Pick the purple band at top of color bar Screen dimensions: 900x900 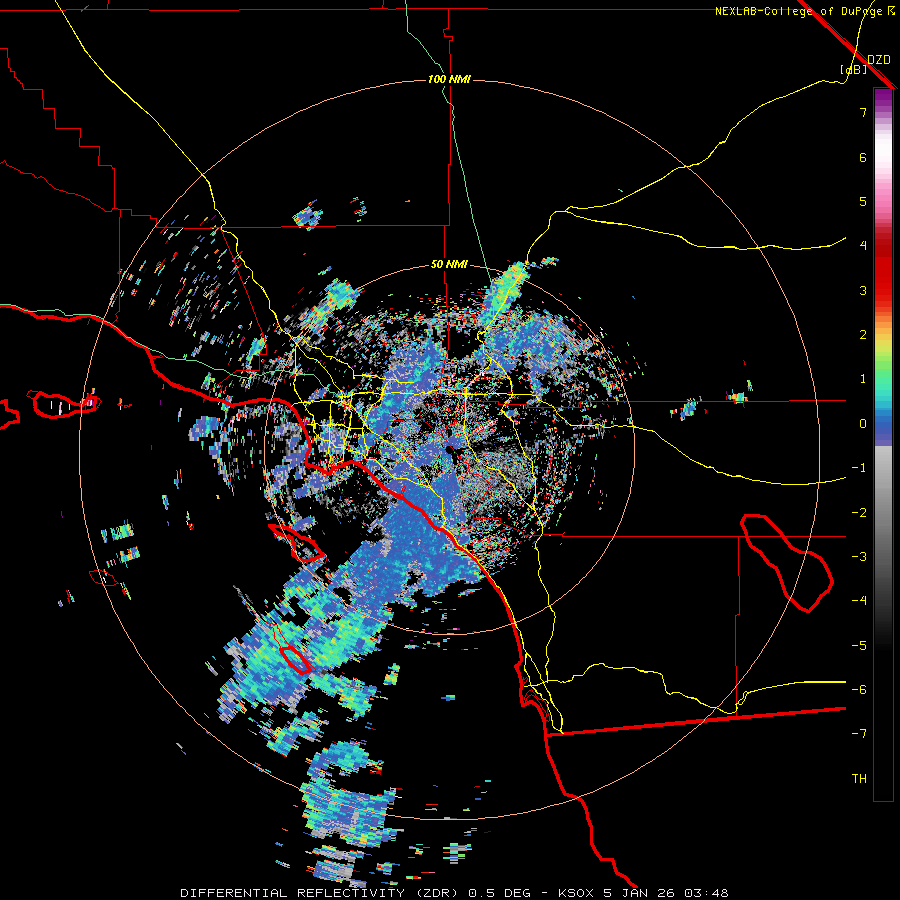(883, 98)
